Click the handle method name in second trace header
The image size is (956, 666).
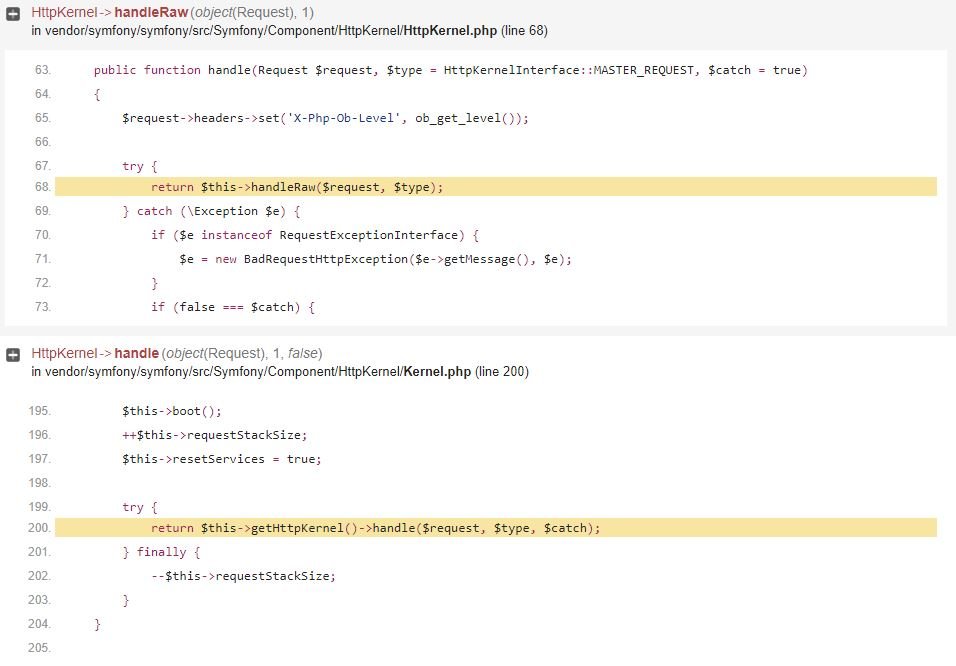[137, 353]
